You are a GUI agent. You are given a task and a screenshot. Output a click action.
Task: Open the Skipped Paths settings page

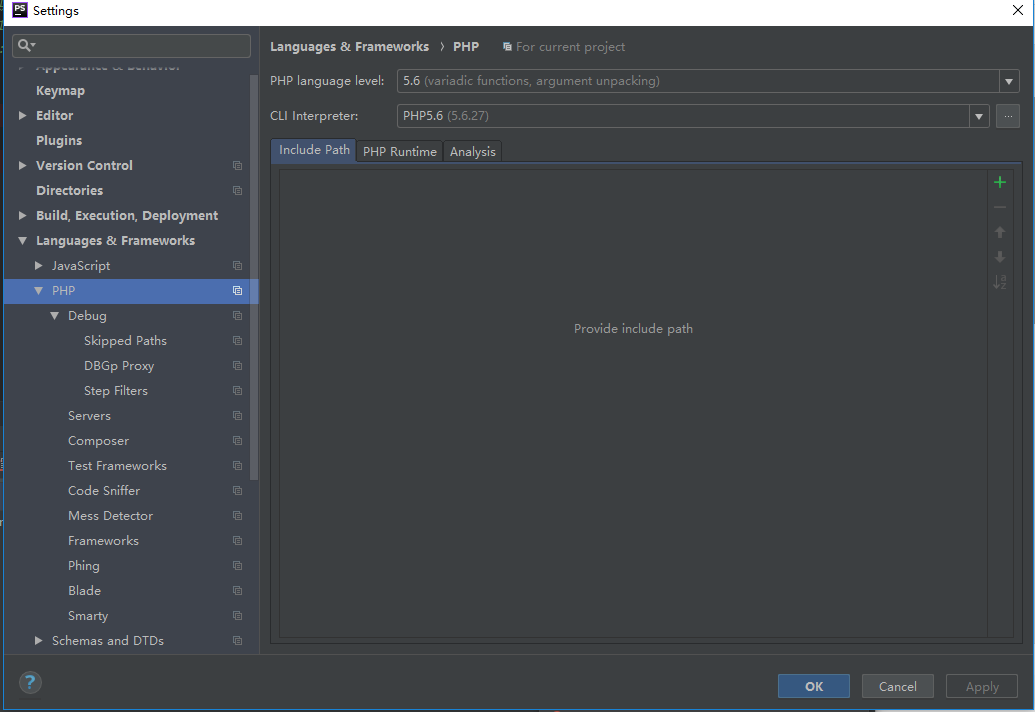coord(125,341)
